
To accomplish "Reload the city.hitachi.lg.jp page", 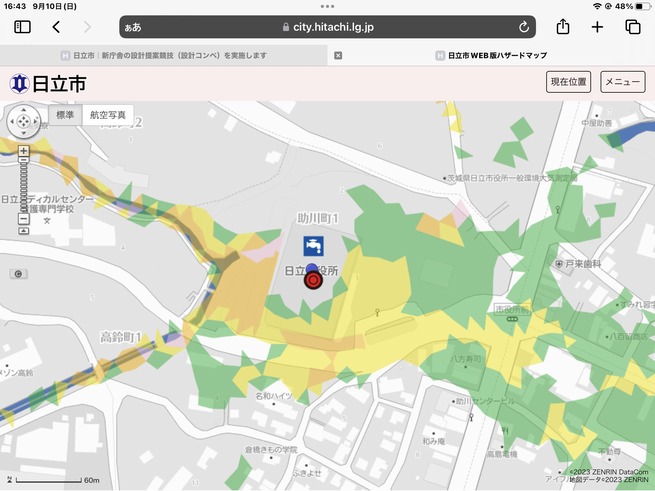I will coord(524,27).
